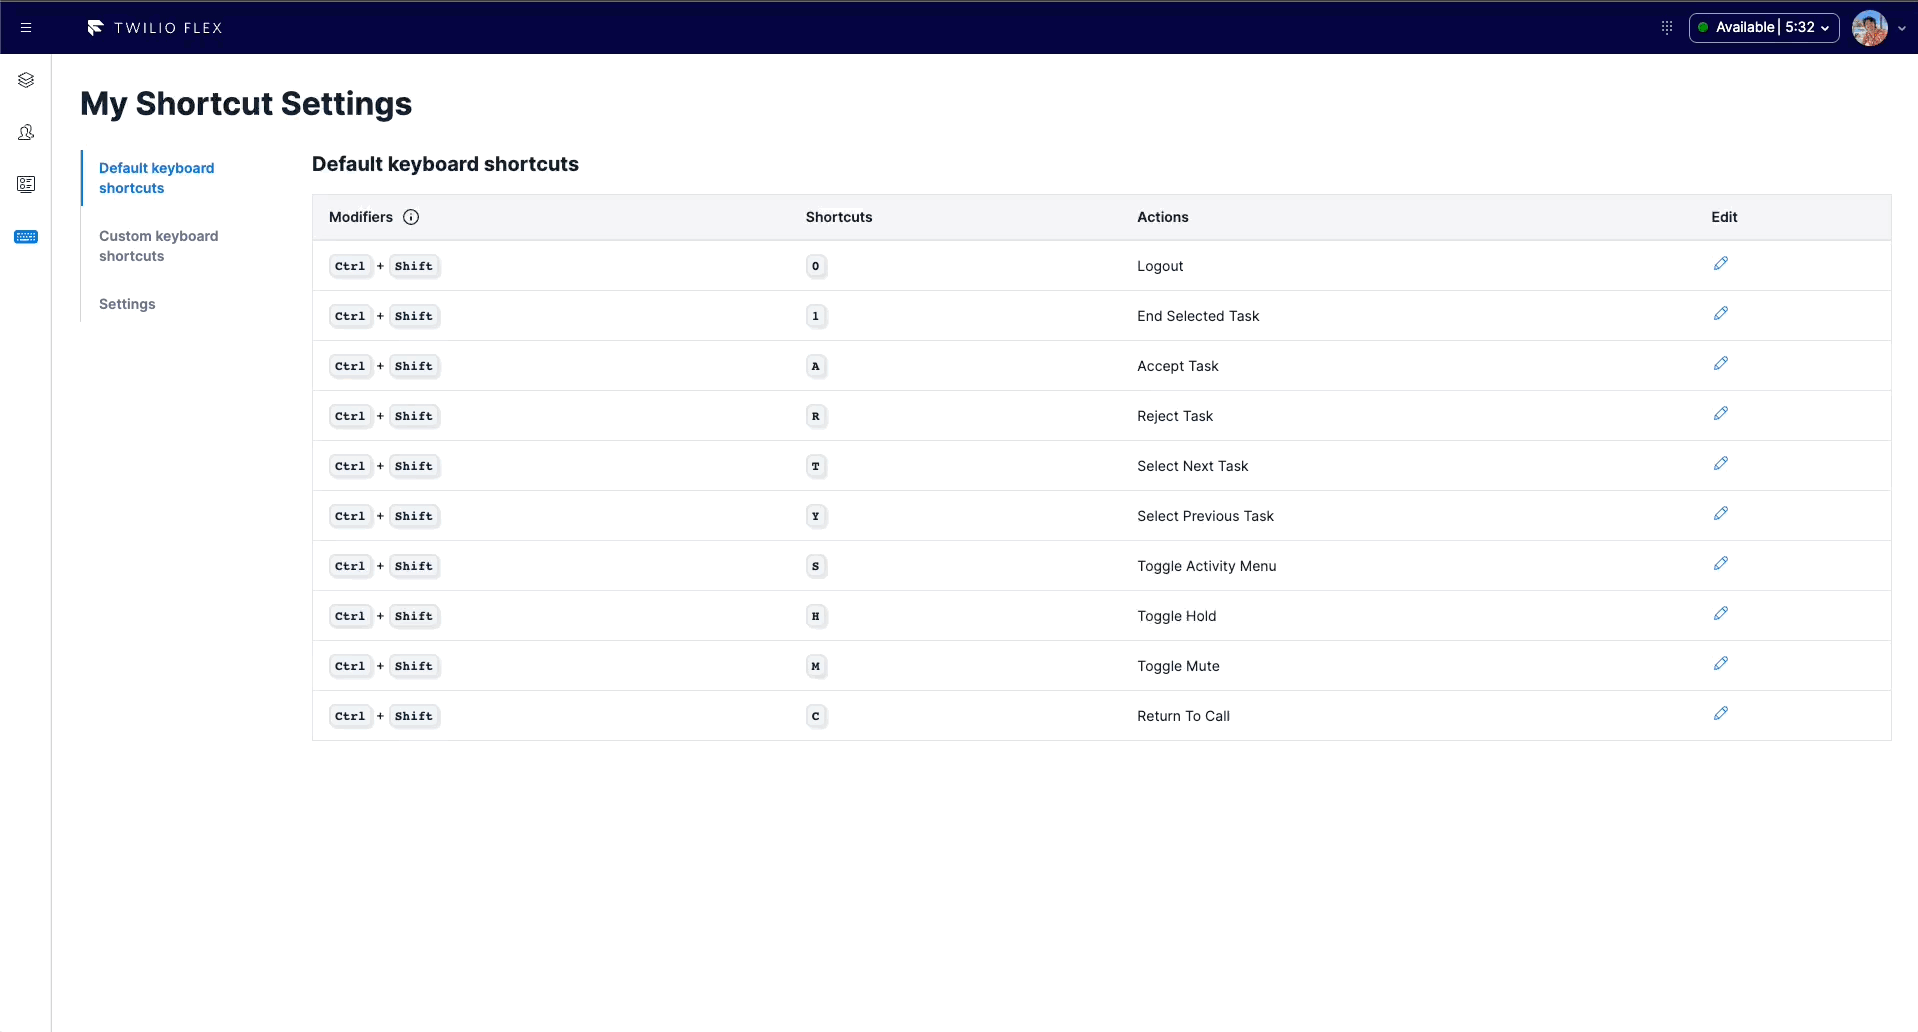Switch to Default keyboard shortcuts tab
The width and height of the screenshot is (1918, 1032).
point(157,178)
